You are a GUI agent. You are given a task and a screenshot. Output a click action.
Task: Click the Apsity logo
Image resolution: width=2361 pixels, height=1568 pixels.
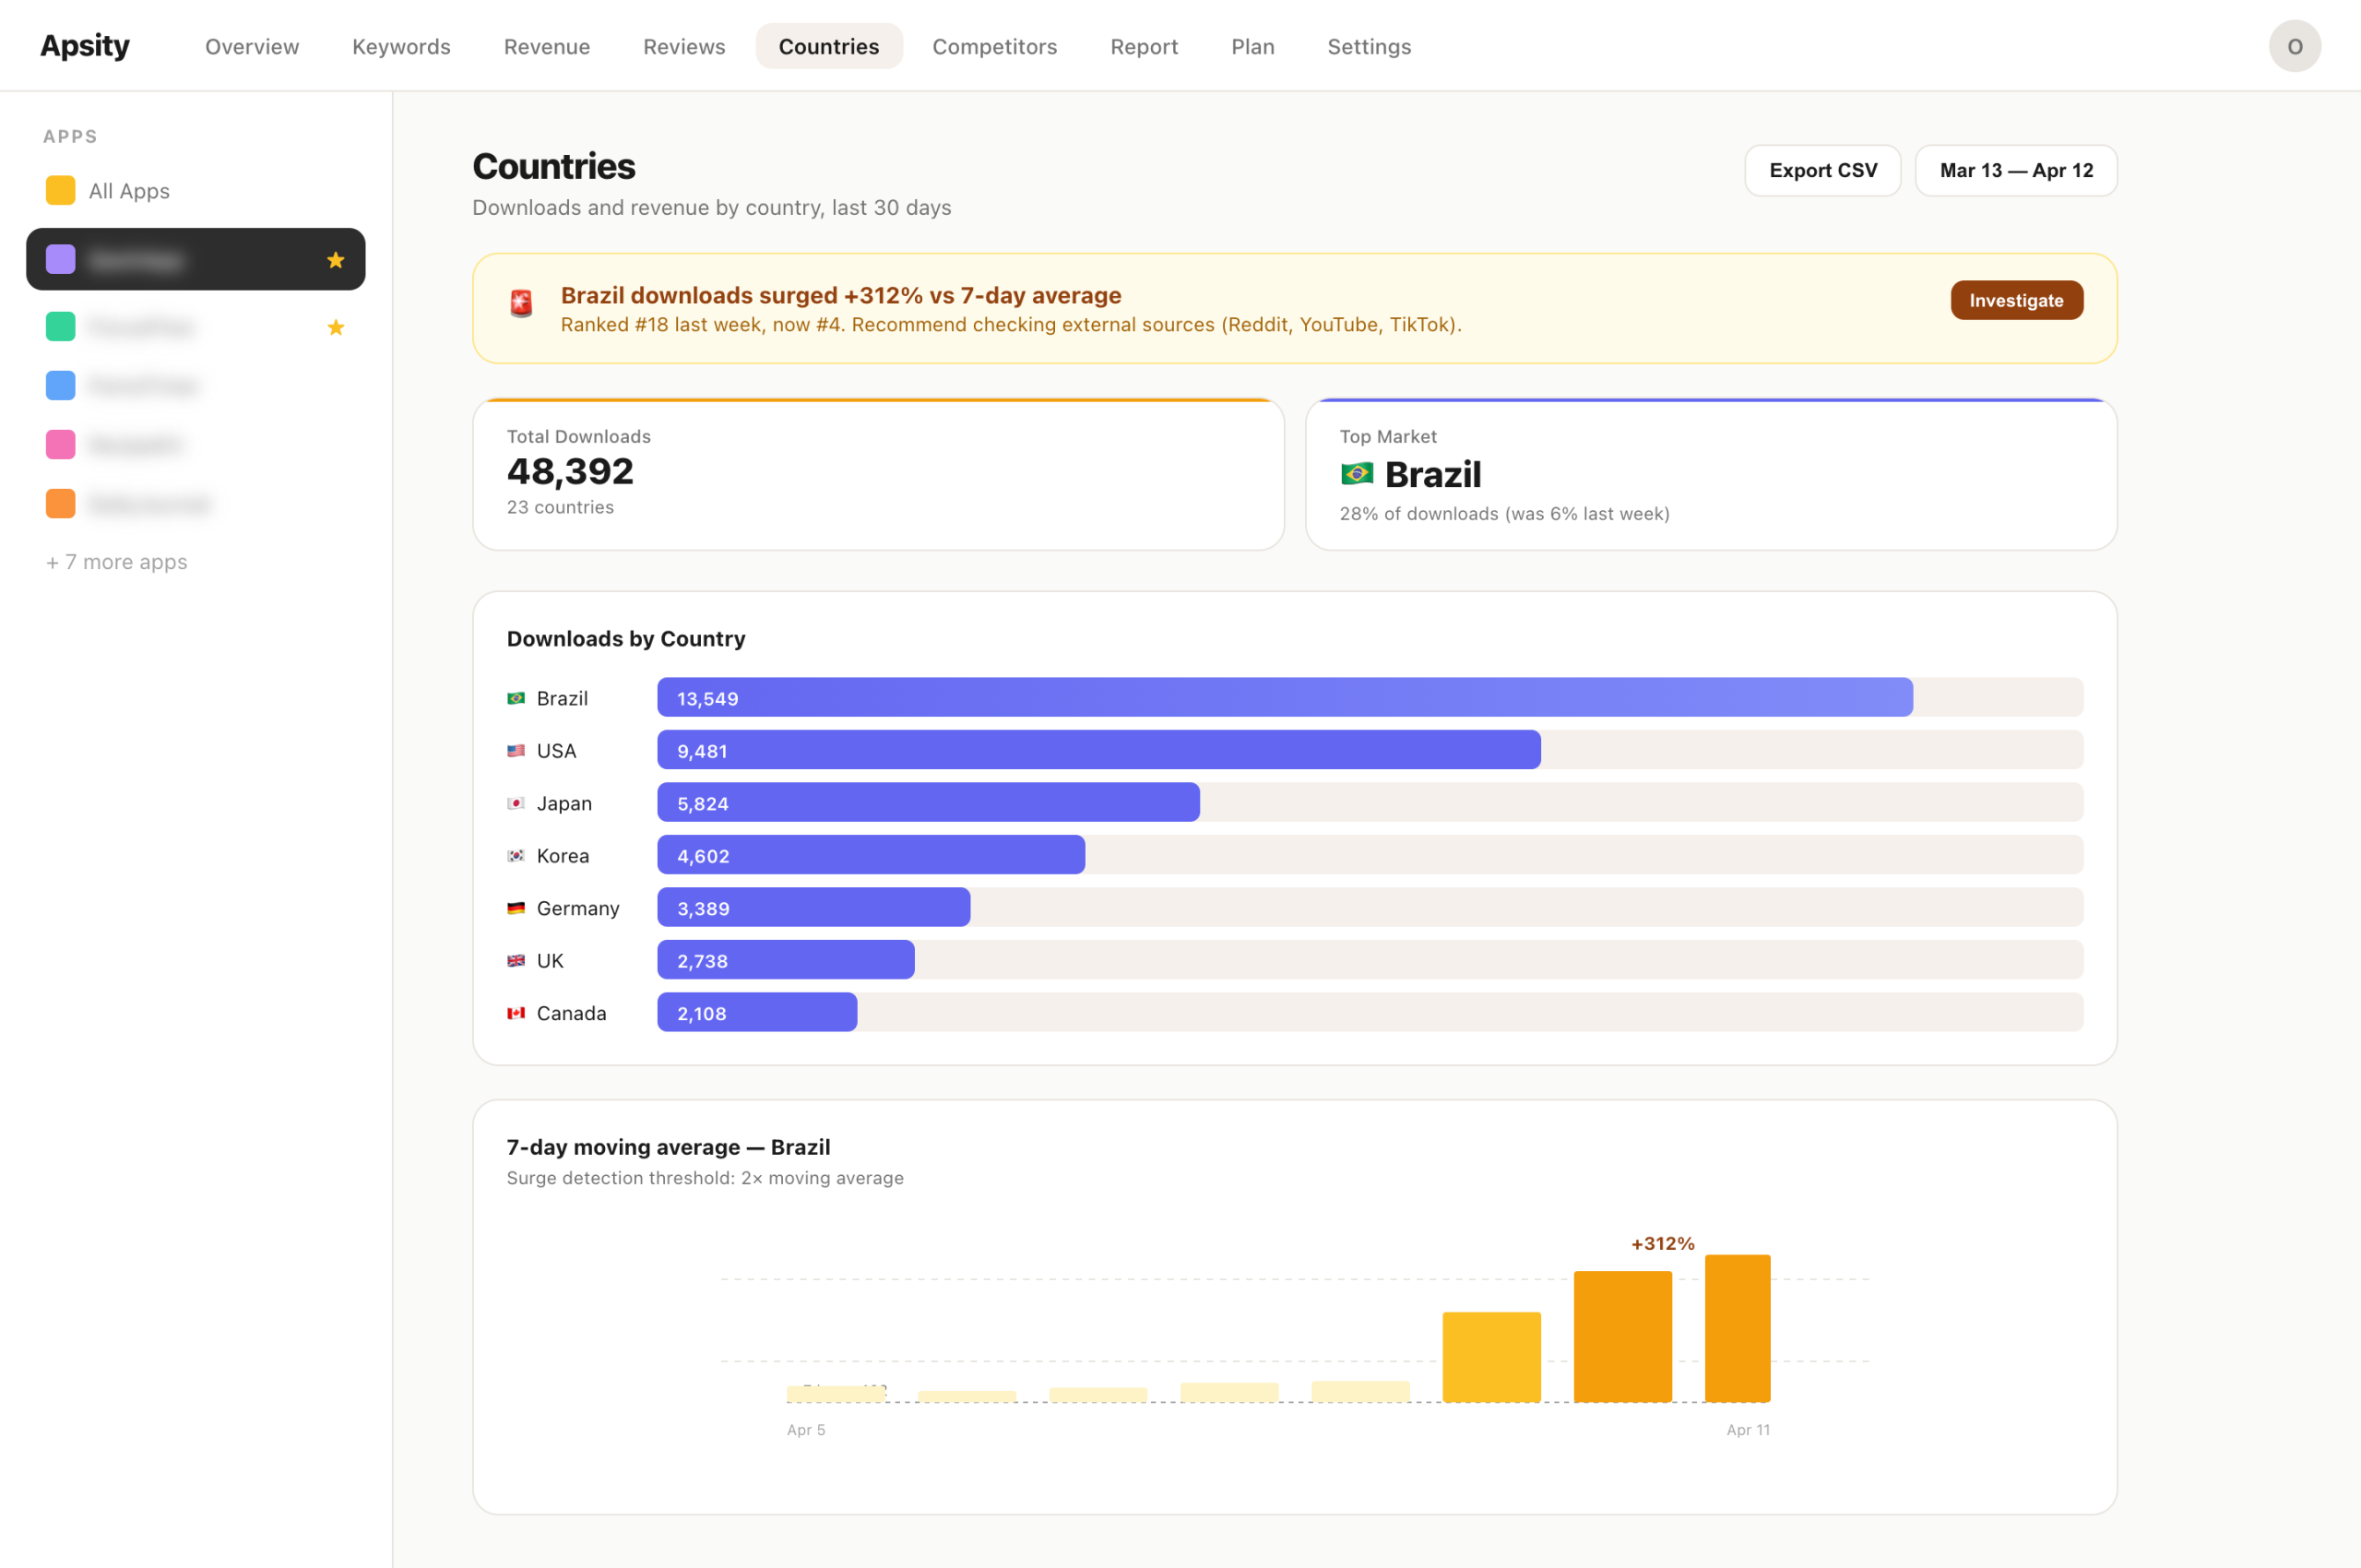point(85,46)
